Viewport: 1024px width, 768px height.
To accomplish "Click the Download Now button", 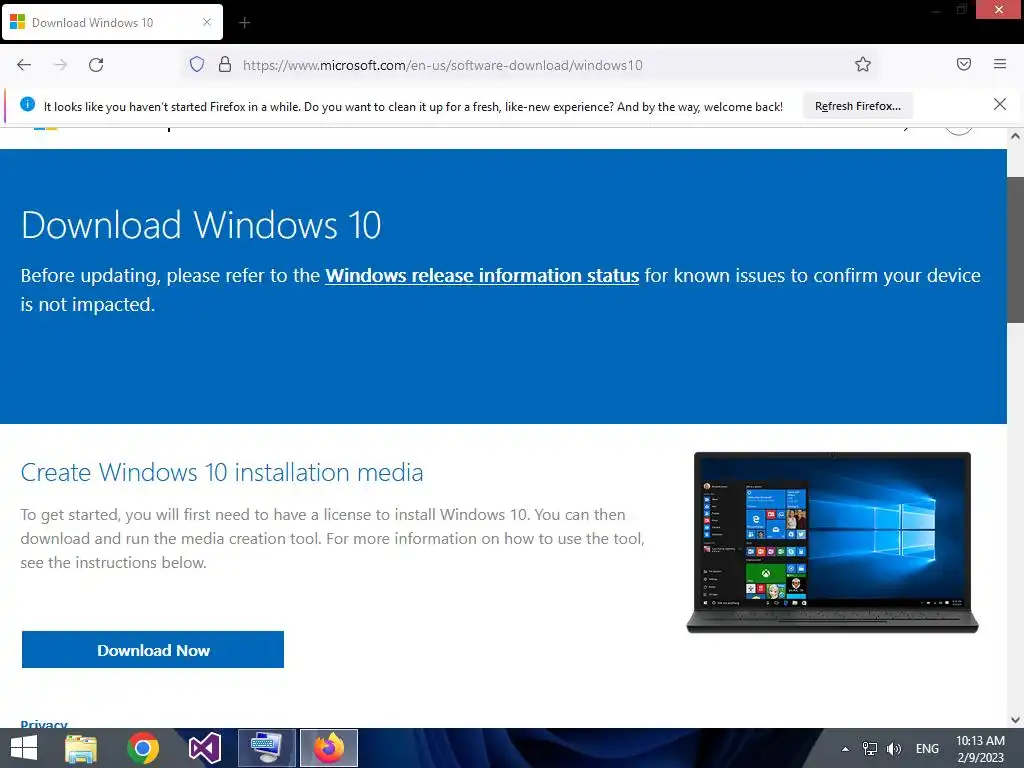I will click(153, 650).
